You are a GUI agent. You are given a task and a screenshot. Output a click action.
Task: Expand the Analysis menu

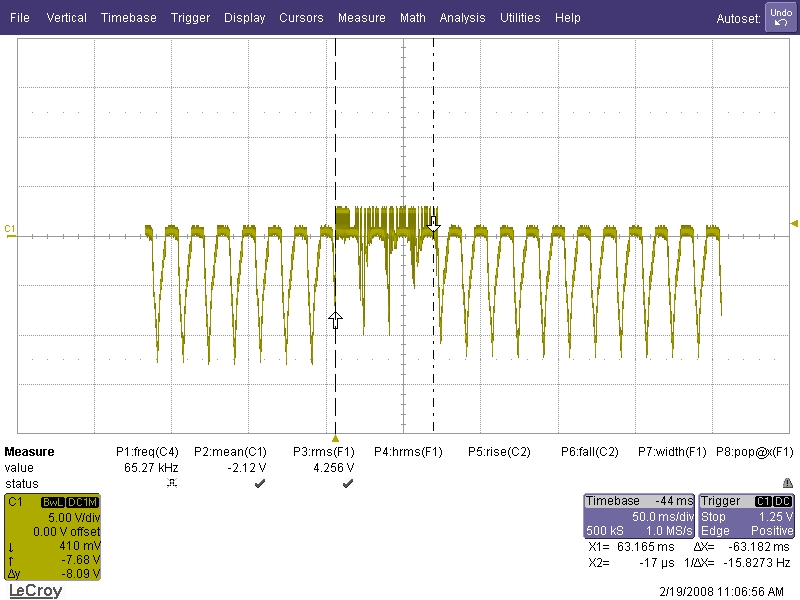(462, 18)
